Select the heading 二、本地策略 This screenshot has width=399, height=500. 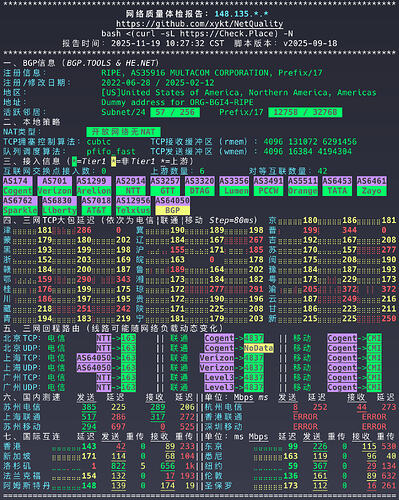click(32, 122)
